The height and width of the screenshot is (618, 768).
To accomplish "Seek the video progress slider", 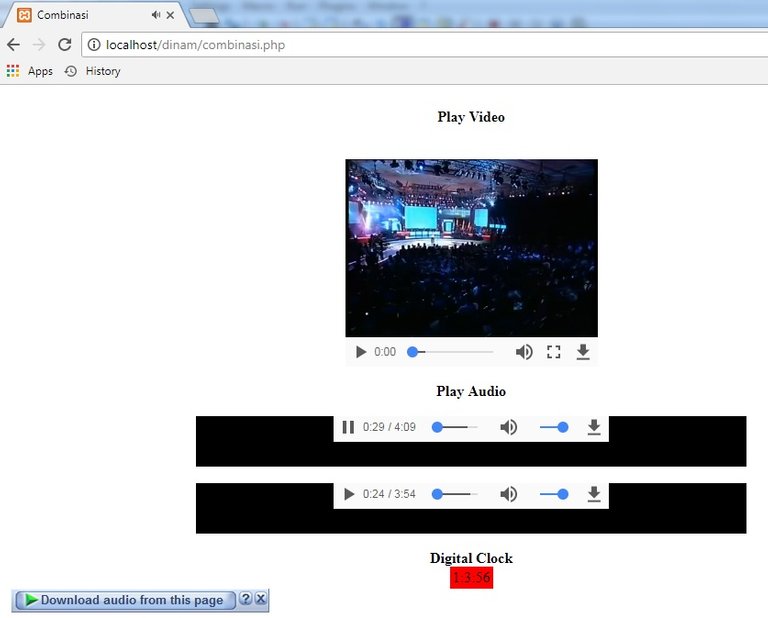I will coord(451,352).
